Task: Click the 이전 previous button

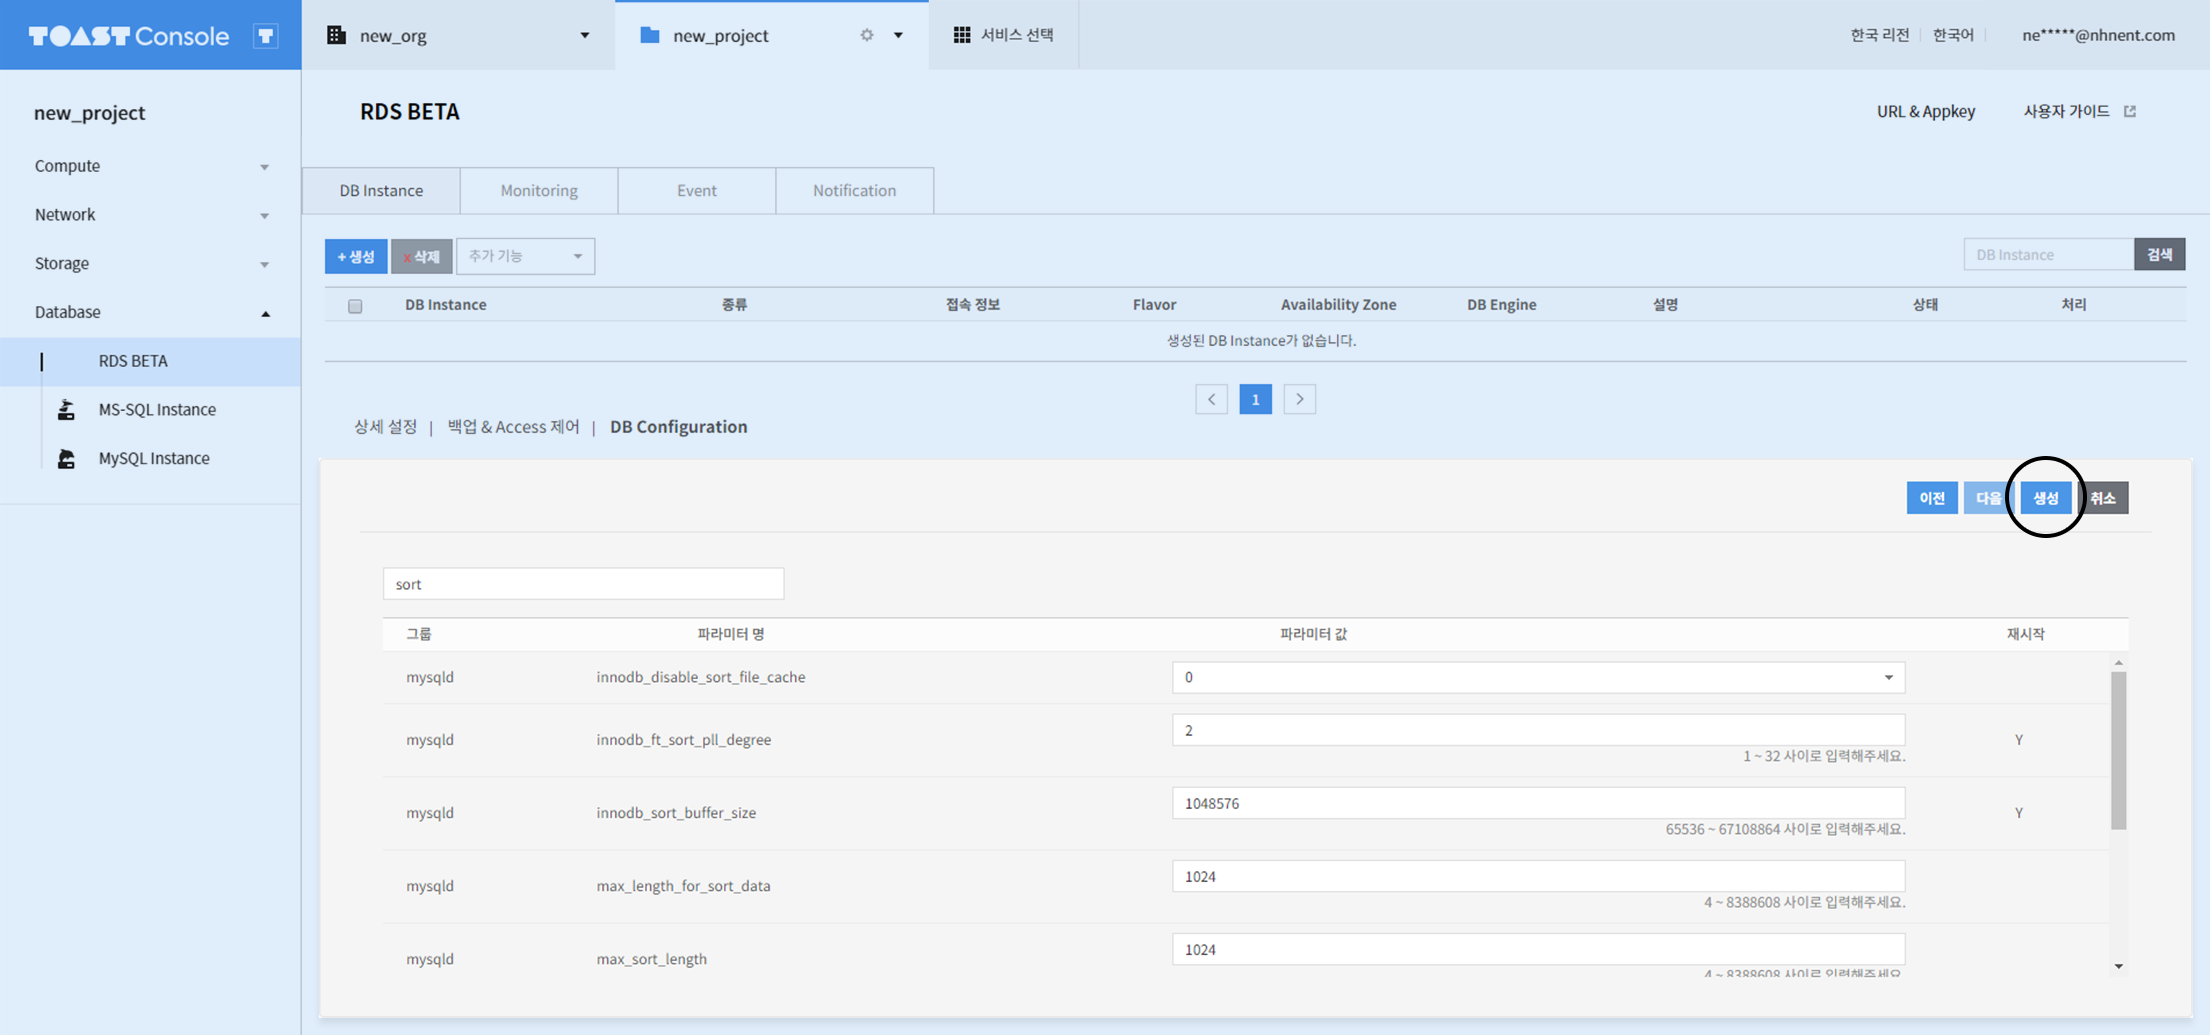Action: (x=1932, y=498)
